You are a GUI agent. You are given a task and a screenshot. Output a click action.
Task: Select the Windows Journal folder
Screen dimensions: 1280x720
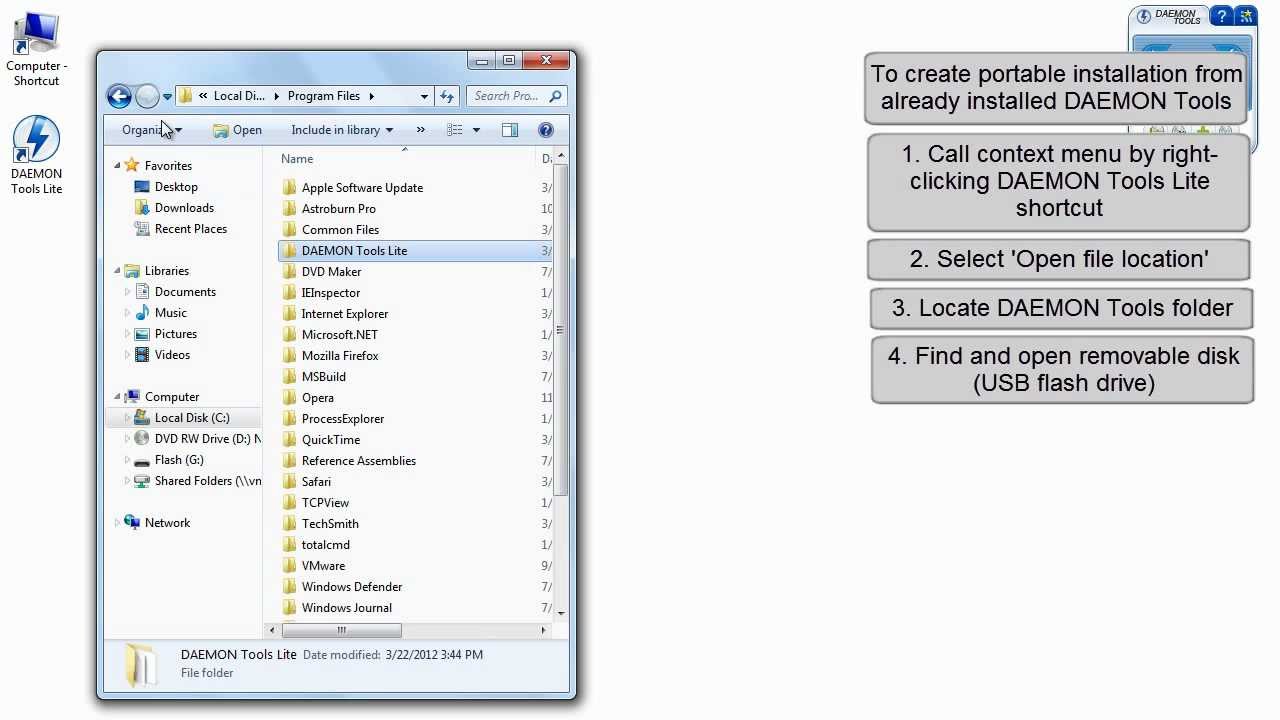click(x=347, y=608)
